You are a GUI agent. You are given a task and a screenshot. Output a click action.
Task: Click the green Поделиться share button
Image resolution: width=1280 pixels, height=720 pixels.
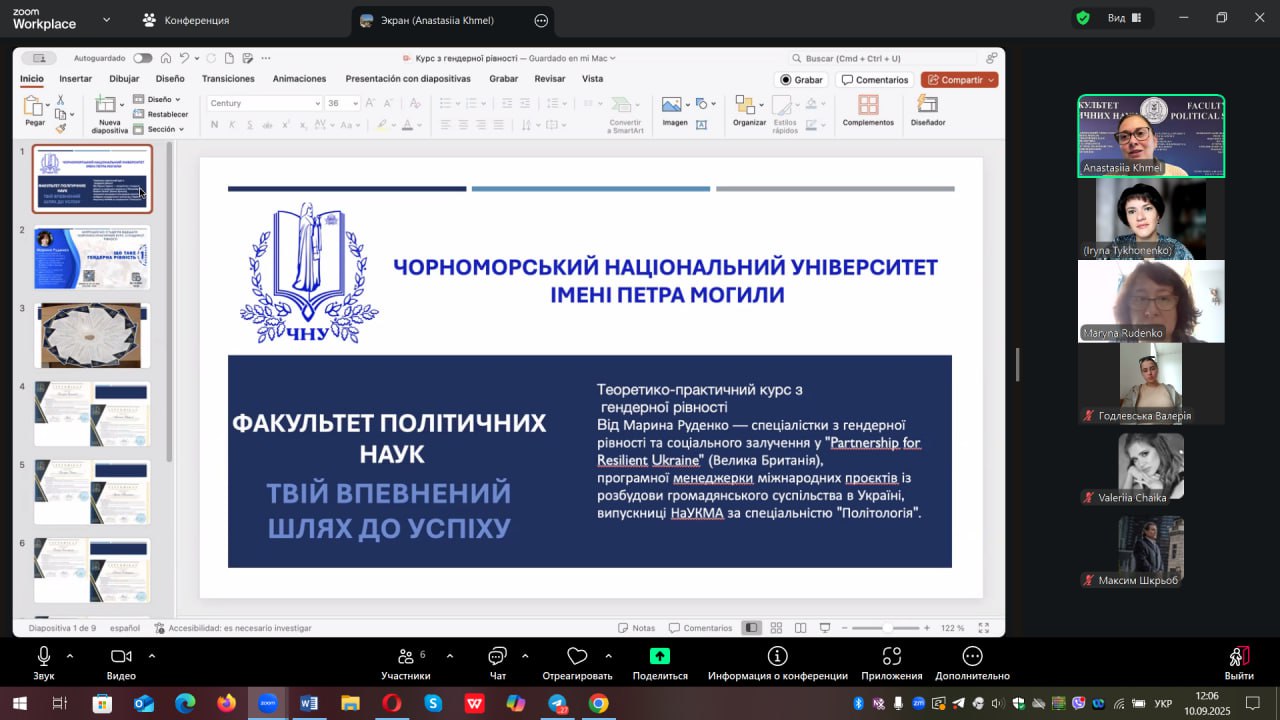[660, 664]
